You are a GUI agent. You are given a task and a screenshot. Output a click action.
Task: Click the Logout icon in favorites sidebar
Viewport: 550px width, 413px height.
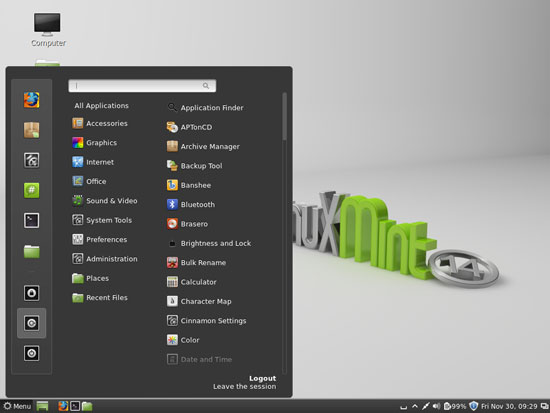point(32,323)
